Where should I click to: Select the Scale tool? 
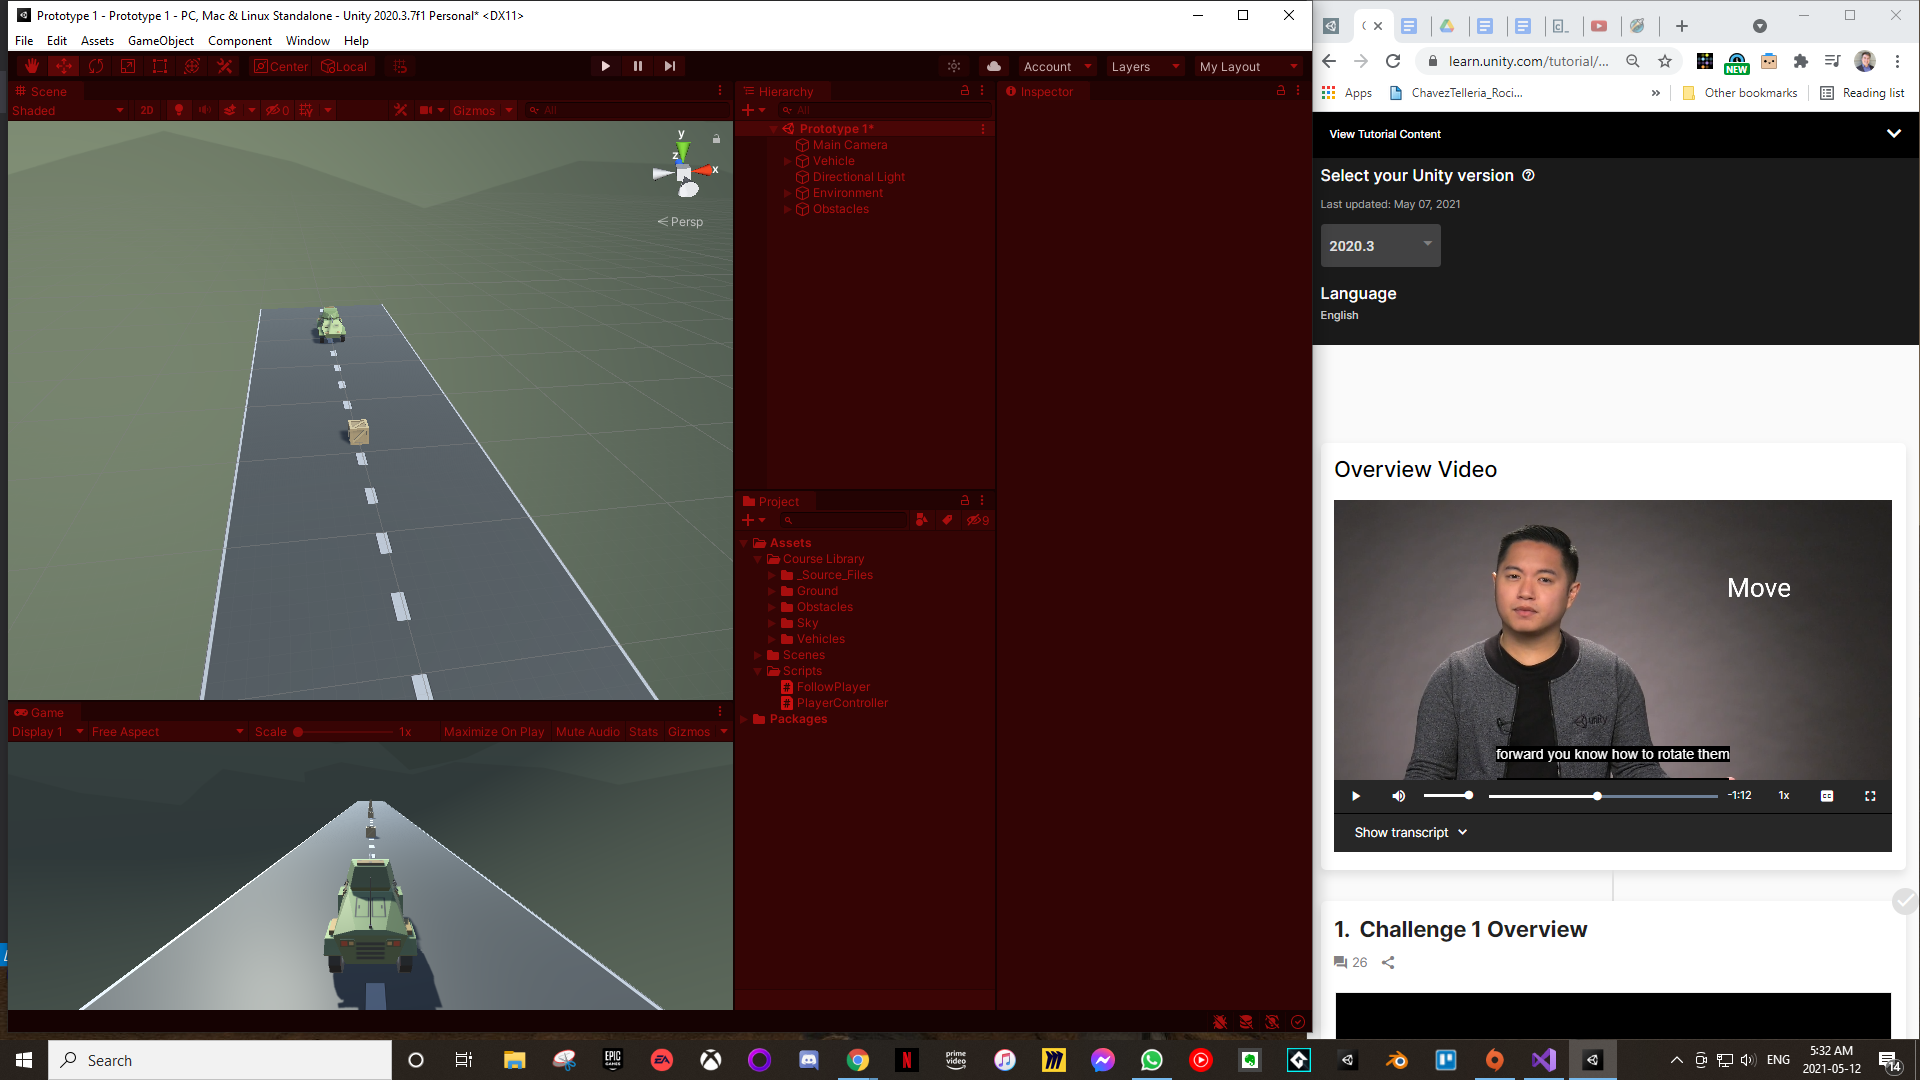click(x=128, y=66)
